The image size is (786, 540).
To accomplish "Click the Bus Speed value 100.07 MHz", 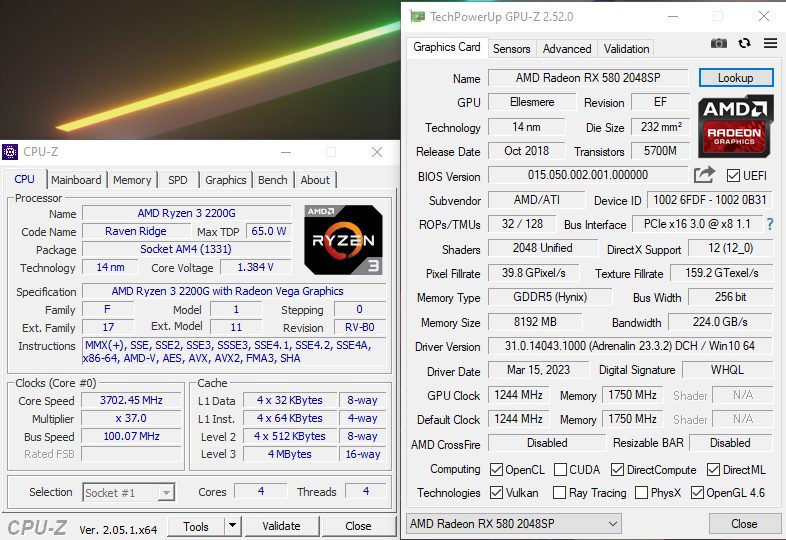I will (x=131, y=436).
